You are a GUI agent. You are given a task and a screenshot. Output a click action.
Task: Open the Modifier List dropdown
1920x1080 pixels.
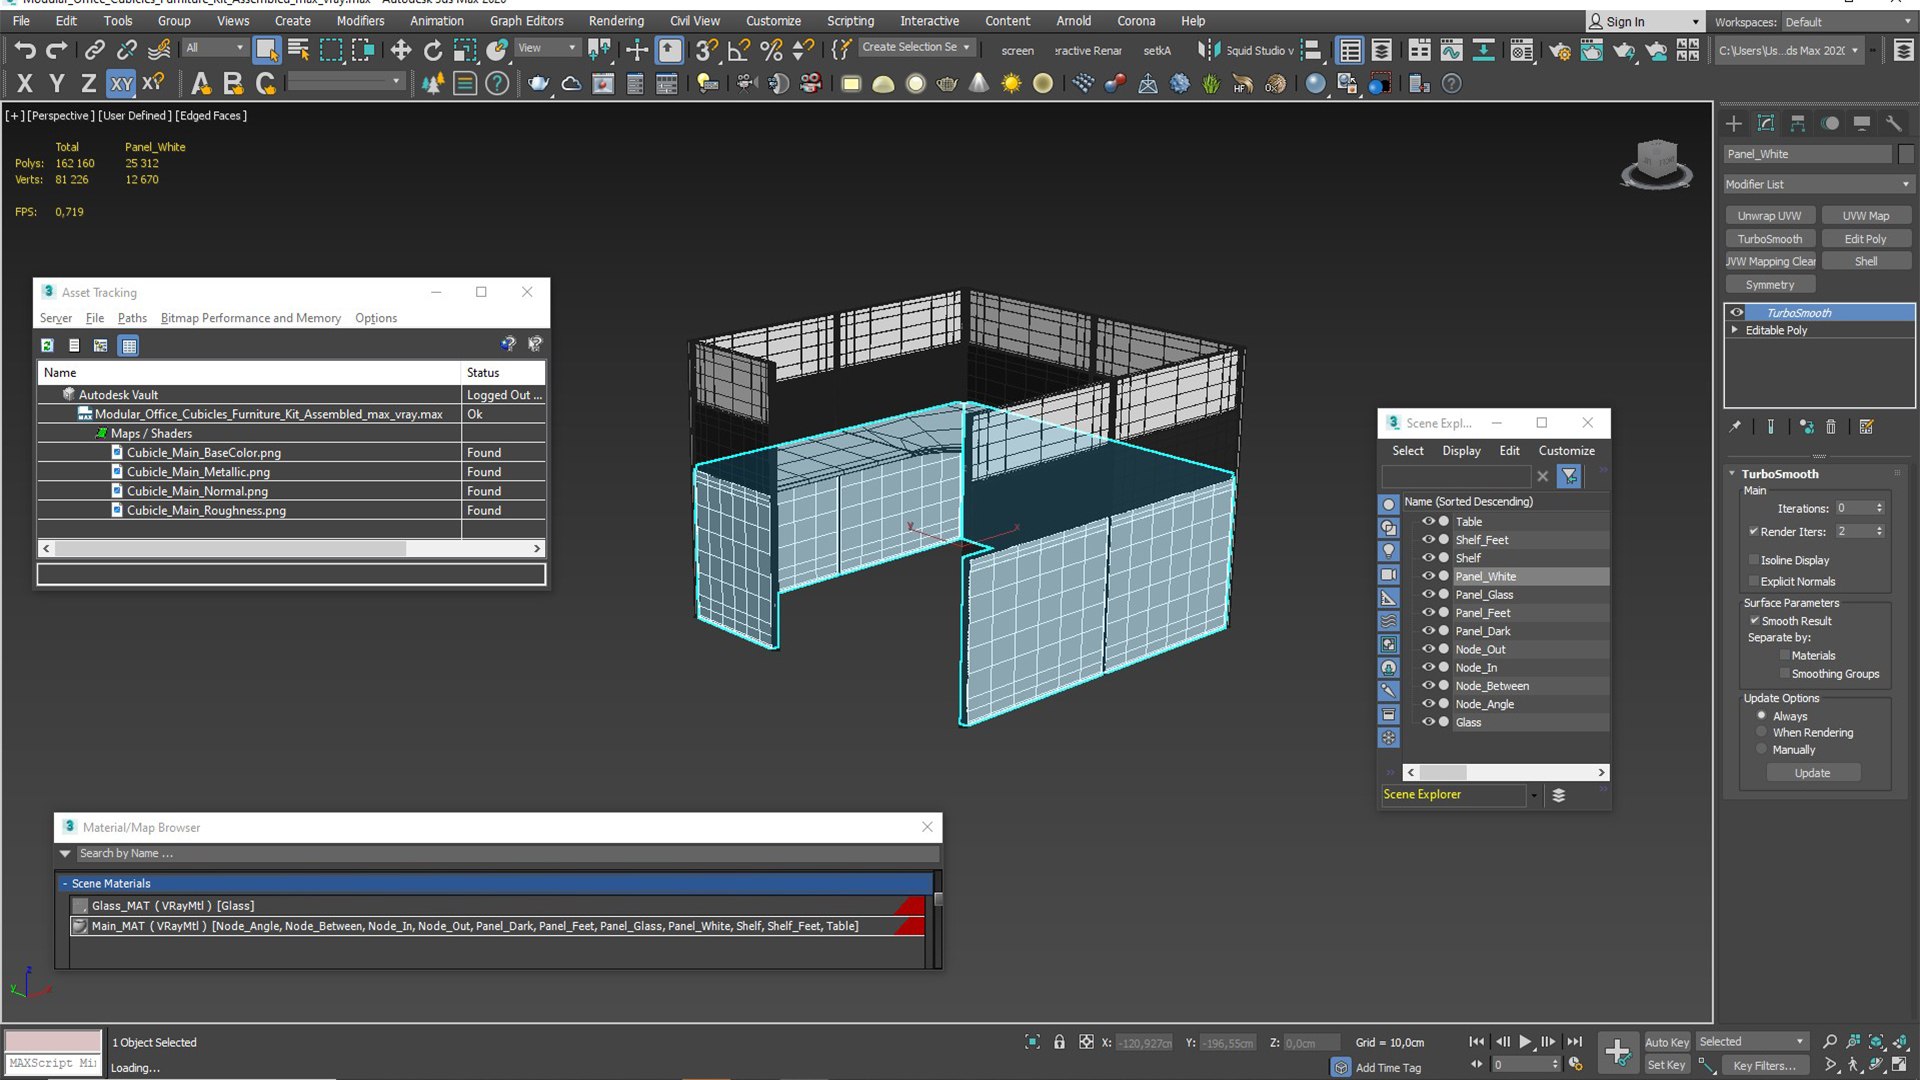(1818, 184)
